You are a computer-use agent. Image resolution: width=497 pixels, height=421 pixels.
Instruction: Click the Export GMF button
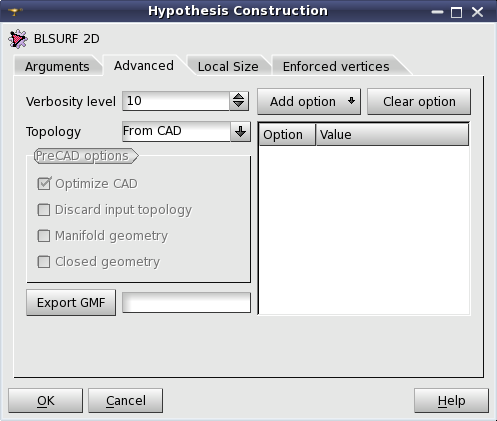pos(71,303)
